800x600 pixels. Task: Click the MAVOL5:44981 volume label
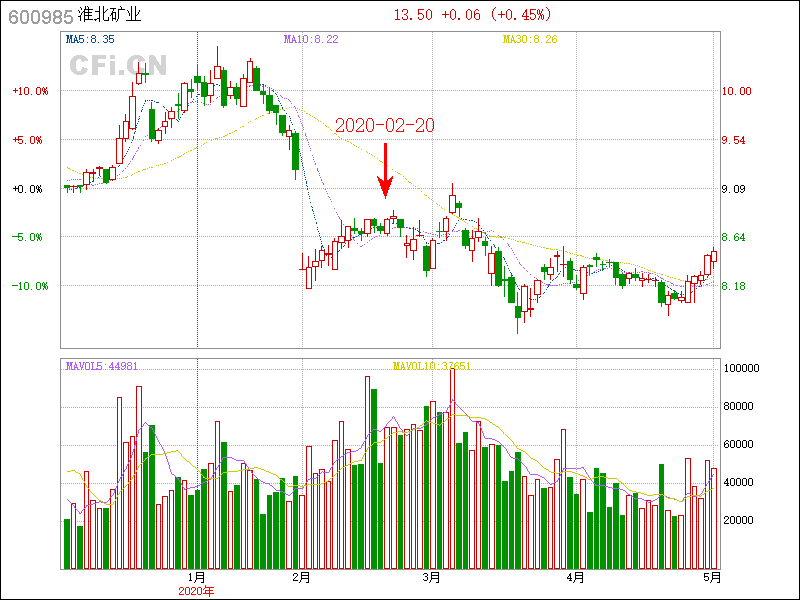tap(101, 366)
